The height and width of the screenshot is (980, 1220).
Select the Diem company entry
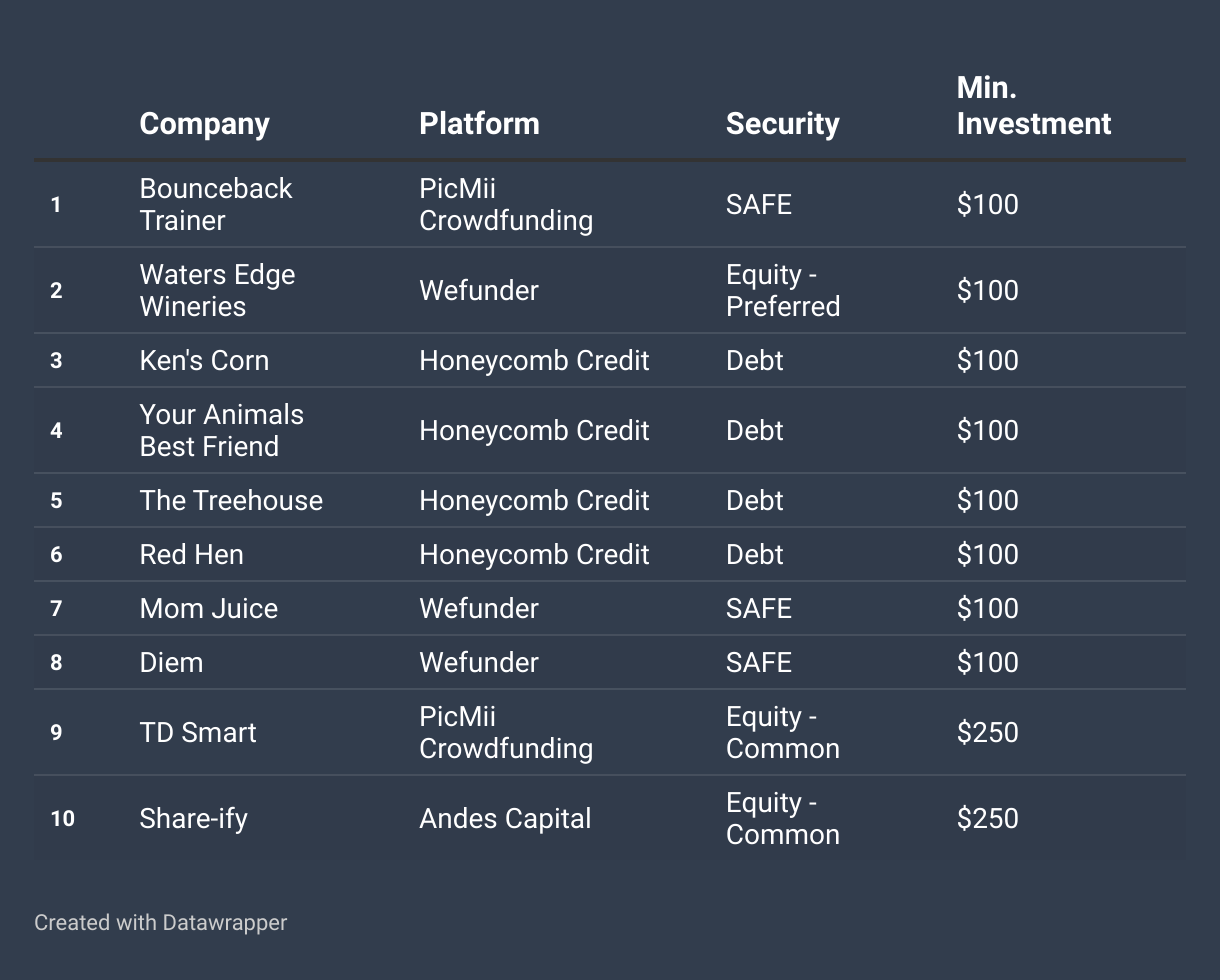click(171, 662)
